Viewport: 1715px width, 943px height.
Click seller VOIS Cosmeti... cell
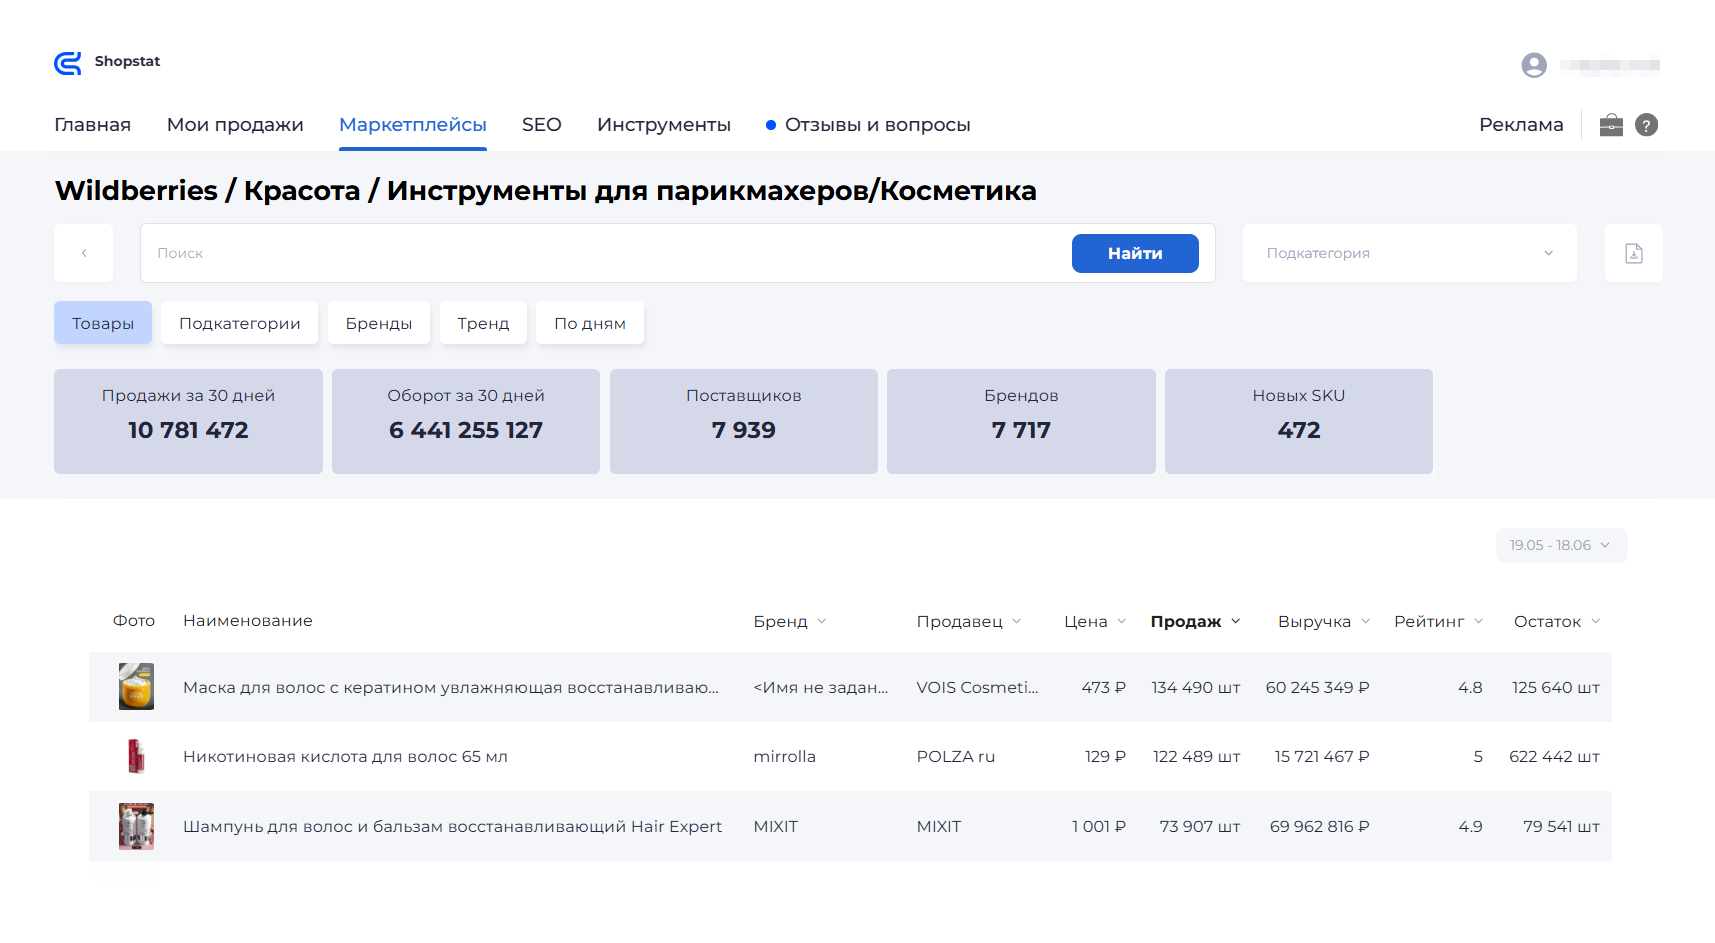point(978,687)
